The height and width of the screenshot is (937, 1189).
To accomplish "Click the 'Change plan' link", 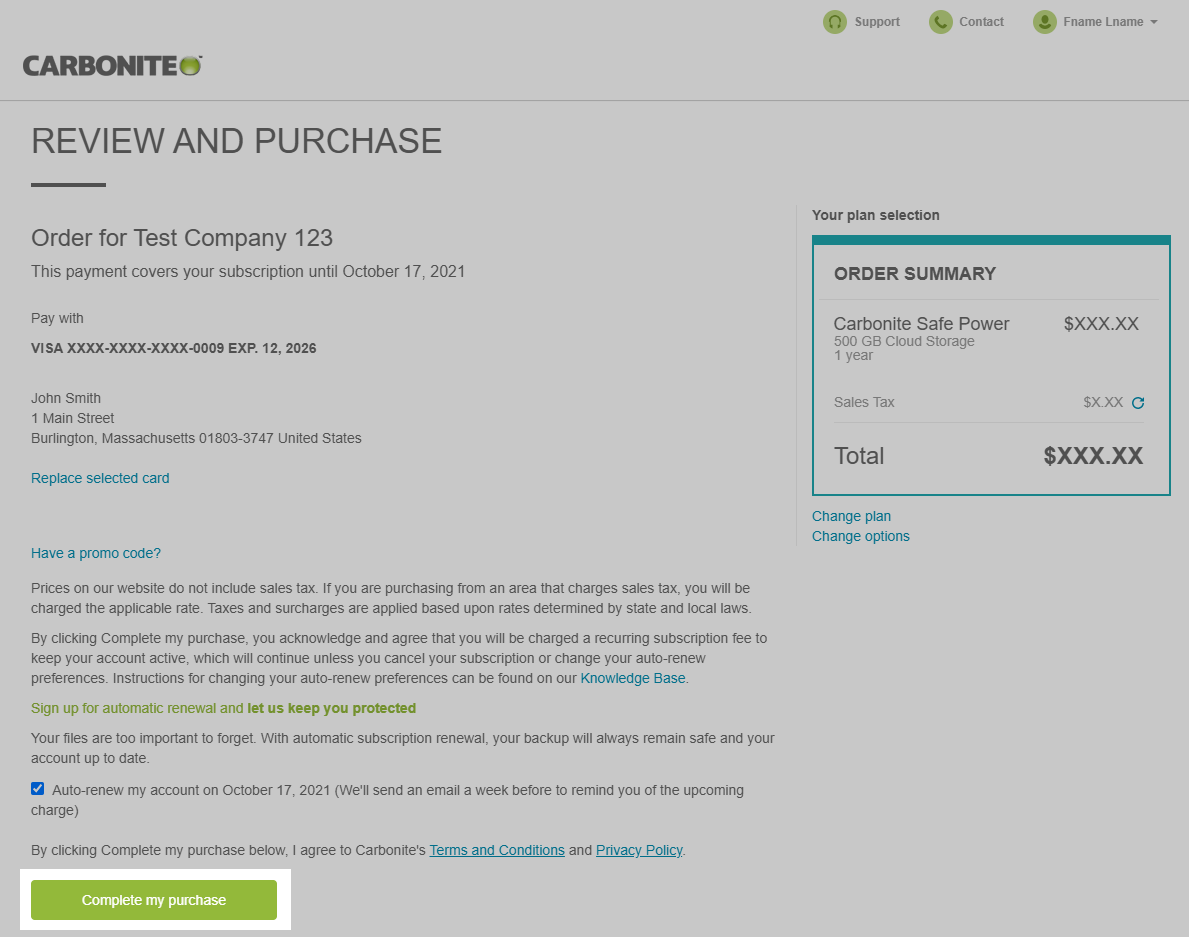I will pos(851,516).
